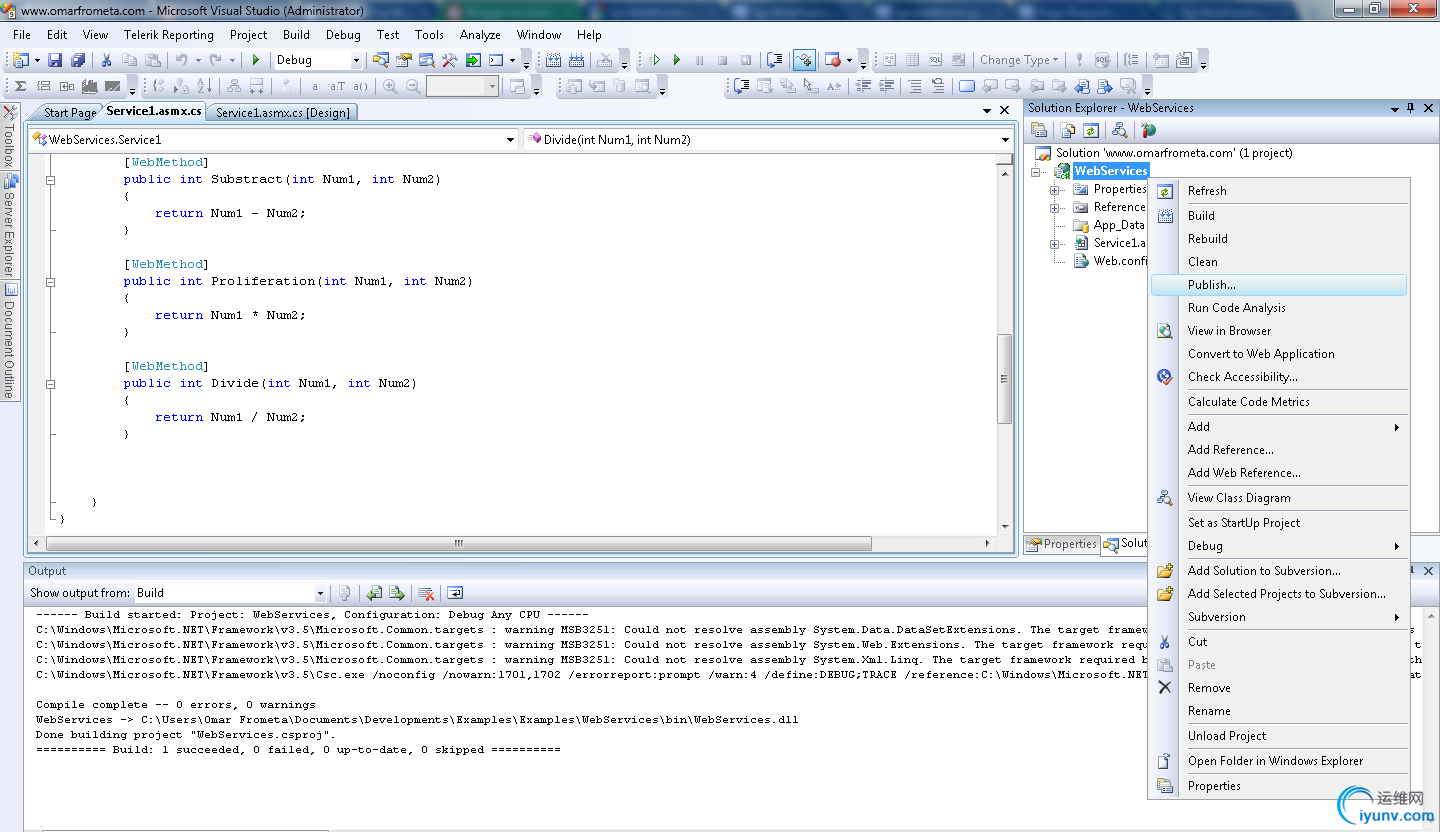Select View in Browser menu entry
The image size is (1440, 832).
pyautogui.click(x=1279, y=331)
